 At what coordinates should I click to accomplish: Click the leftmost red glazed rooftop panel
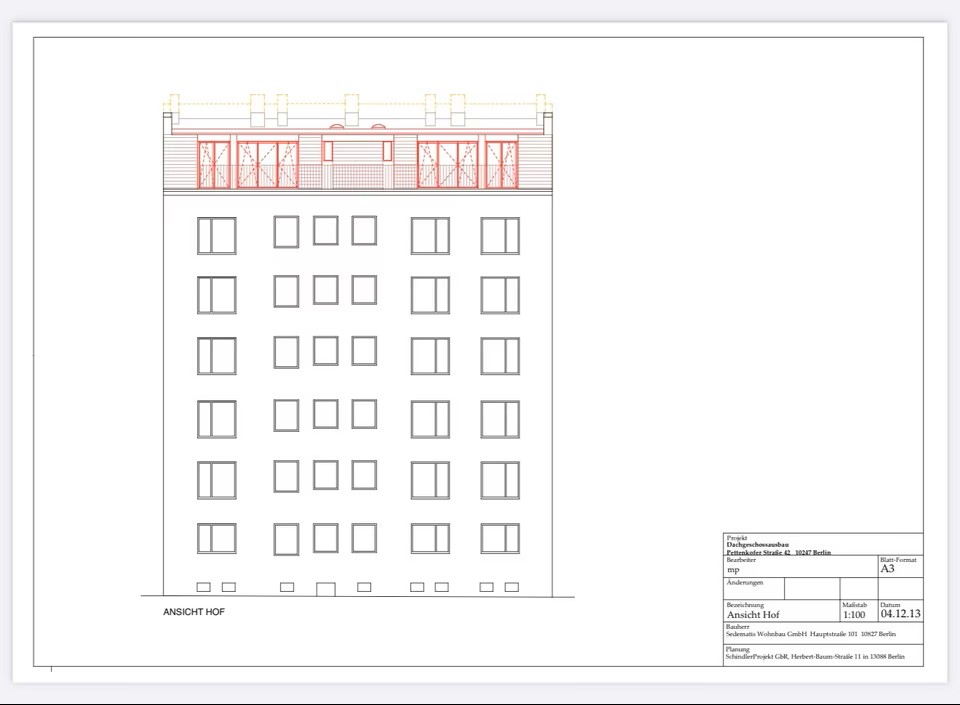tap(214, 164)
